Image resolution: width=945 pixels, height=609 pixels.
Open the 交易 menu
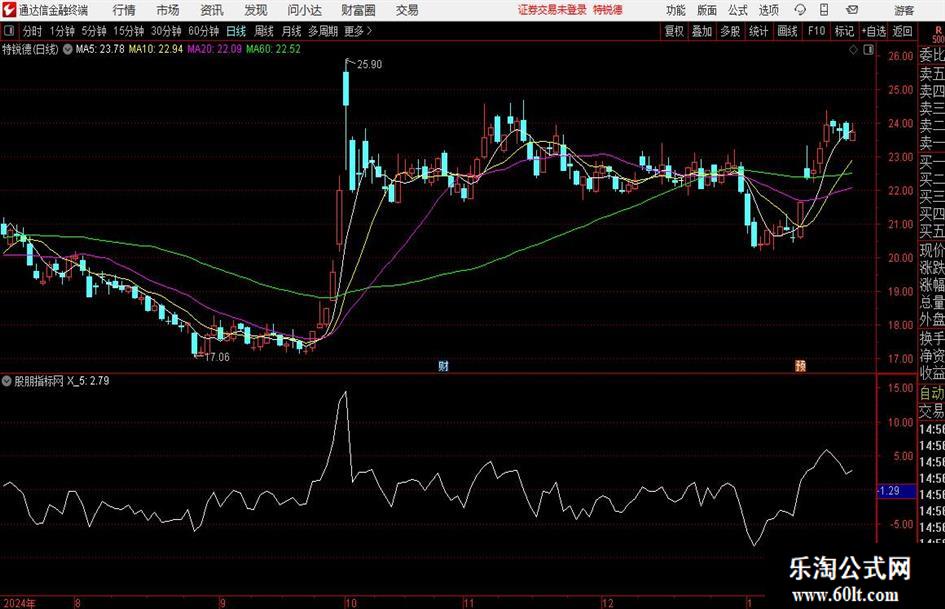pyautogui.click(x=407, y=10)
